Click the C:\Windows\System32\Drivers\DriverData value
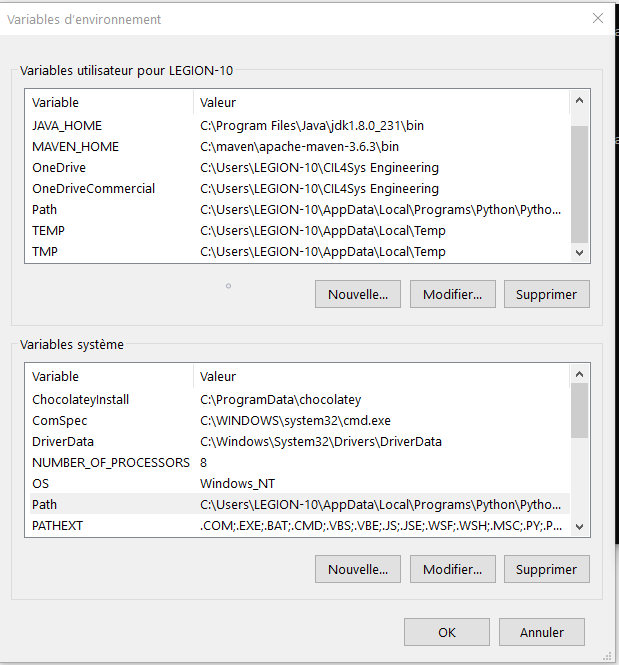The width and height of the screenshot is (619, 665). (321, 441)
